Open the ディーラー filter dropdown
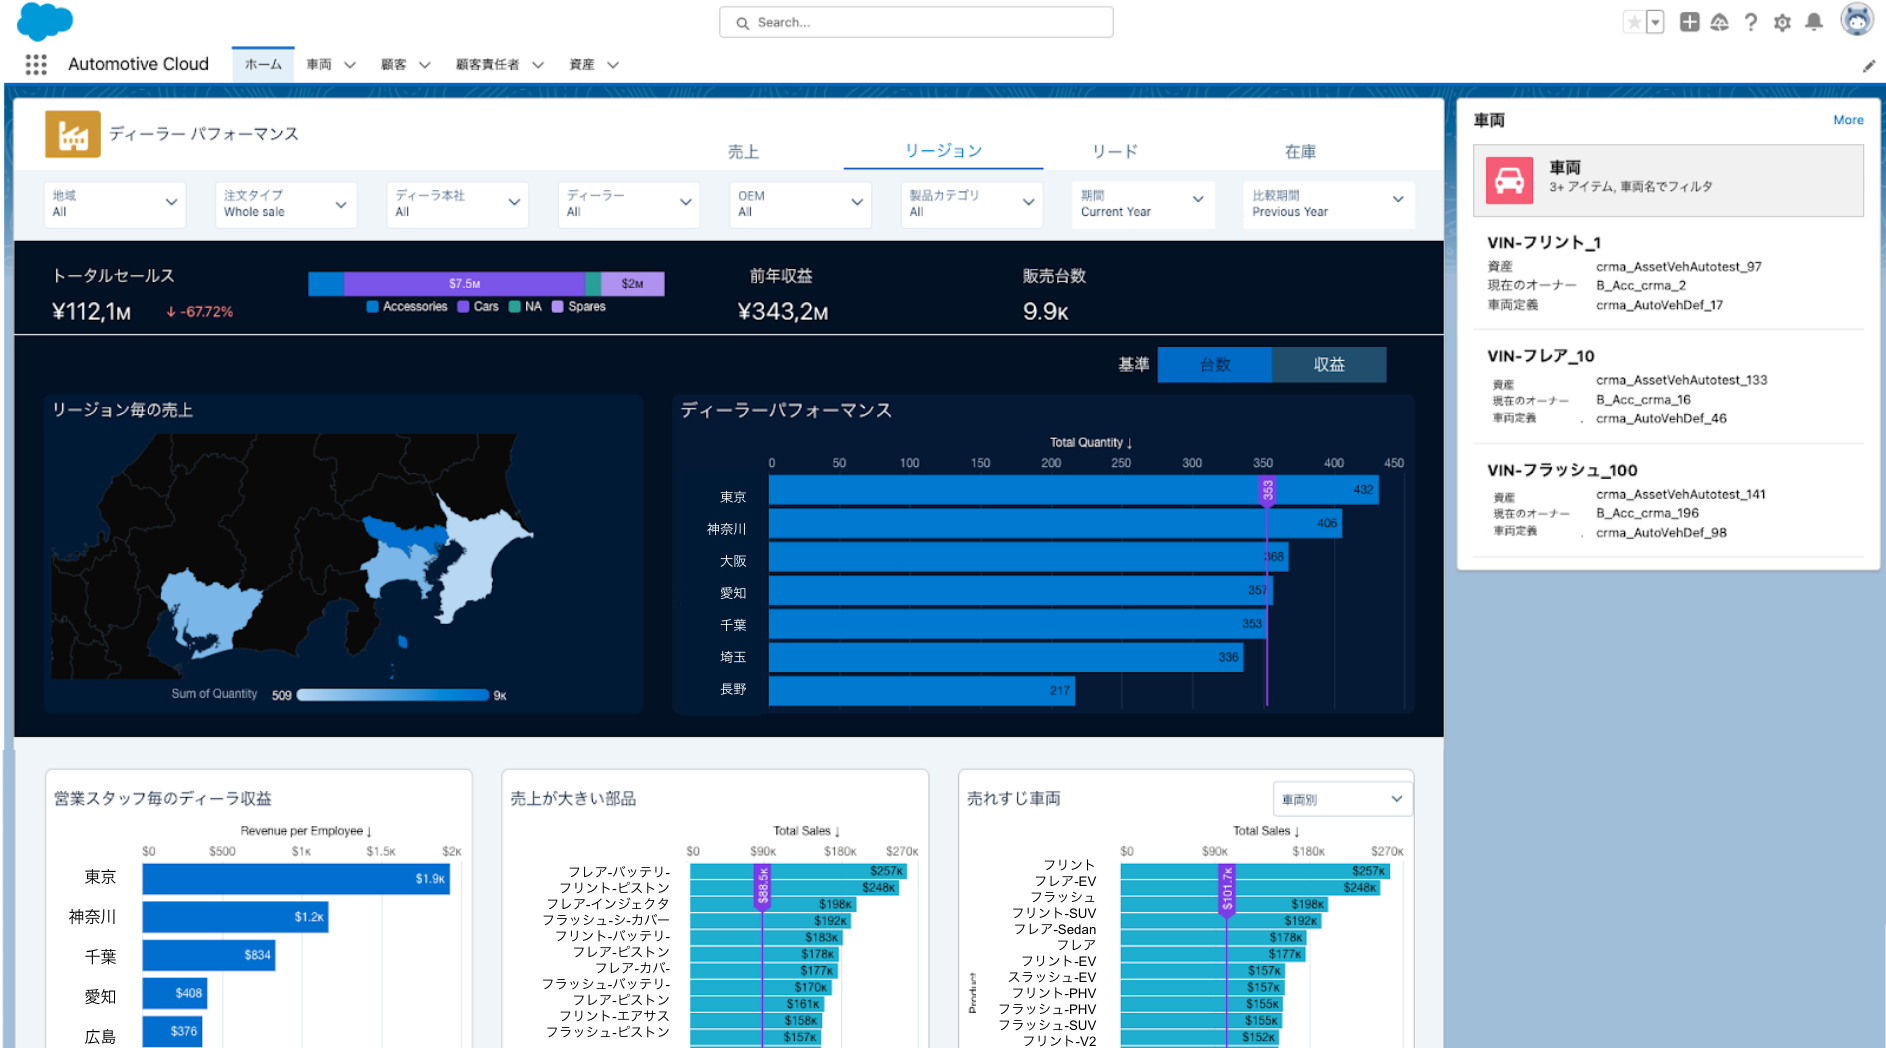The width and height of the screenshot is (1886, 1048). [x=629, y=204]
